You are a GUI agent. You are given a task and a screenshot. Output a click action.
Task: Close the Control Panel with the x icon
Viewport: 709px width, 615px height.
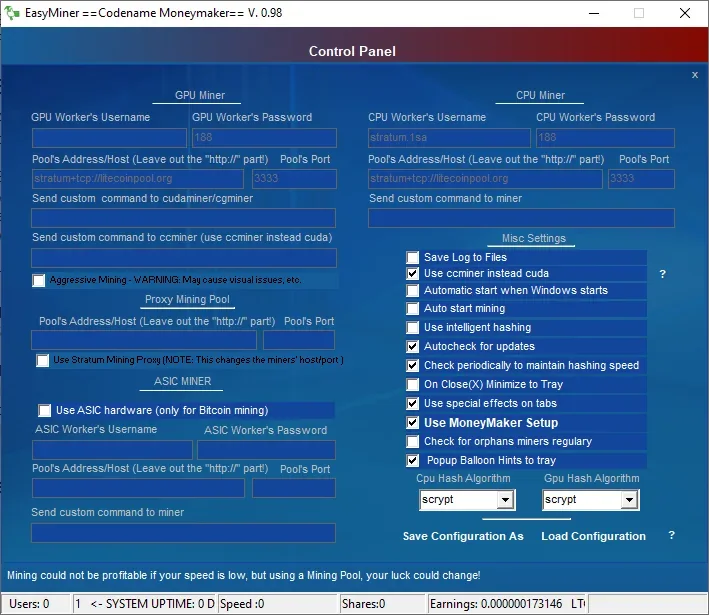695,75
